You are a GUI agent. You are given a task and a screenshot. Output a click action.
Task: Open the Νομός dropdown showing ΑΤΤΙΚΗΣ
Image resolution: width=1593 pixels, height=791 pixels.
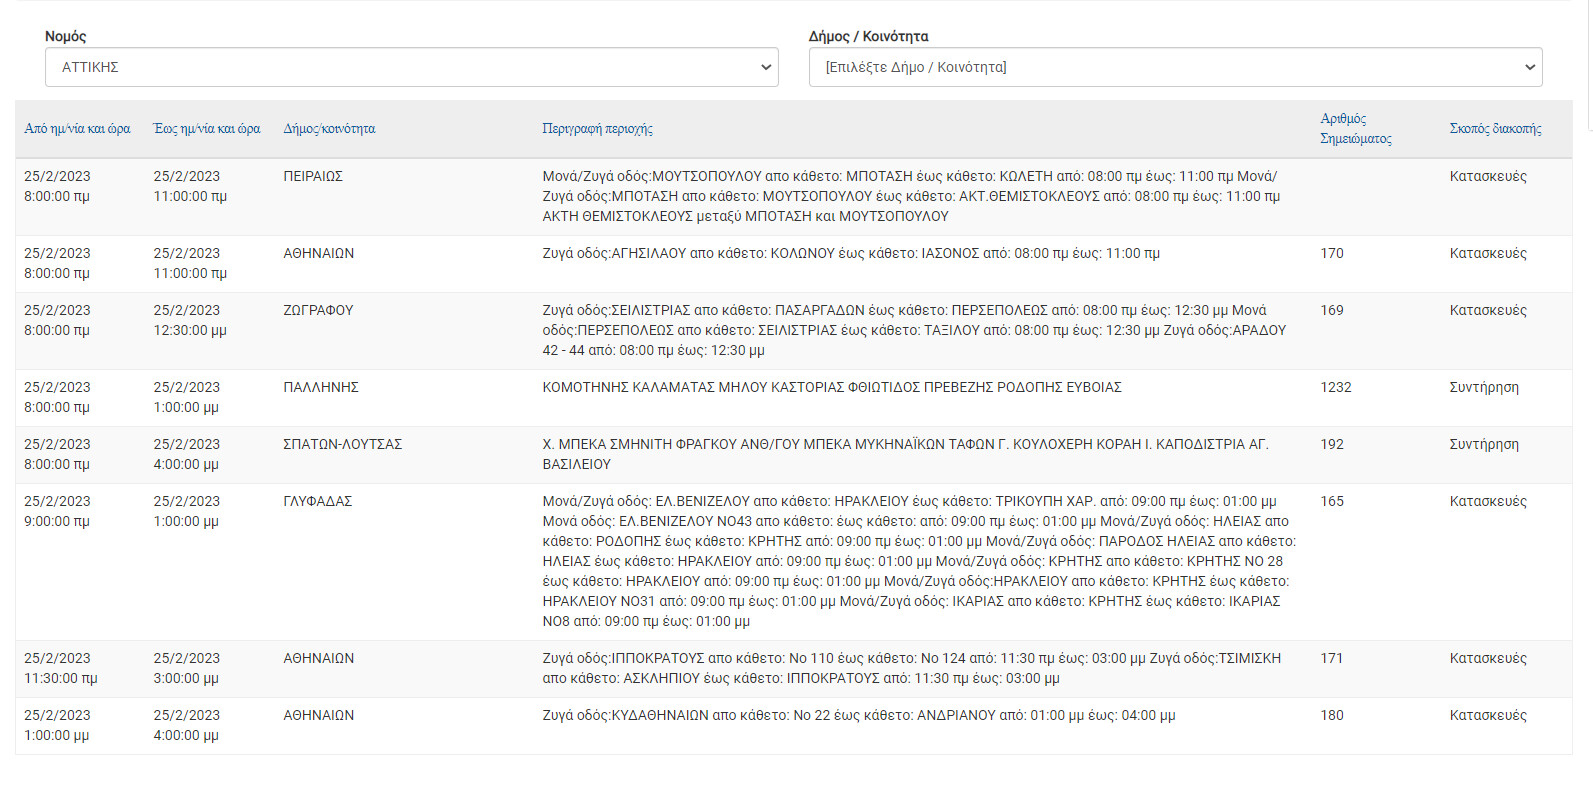click(411, 67)
